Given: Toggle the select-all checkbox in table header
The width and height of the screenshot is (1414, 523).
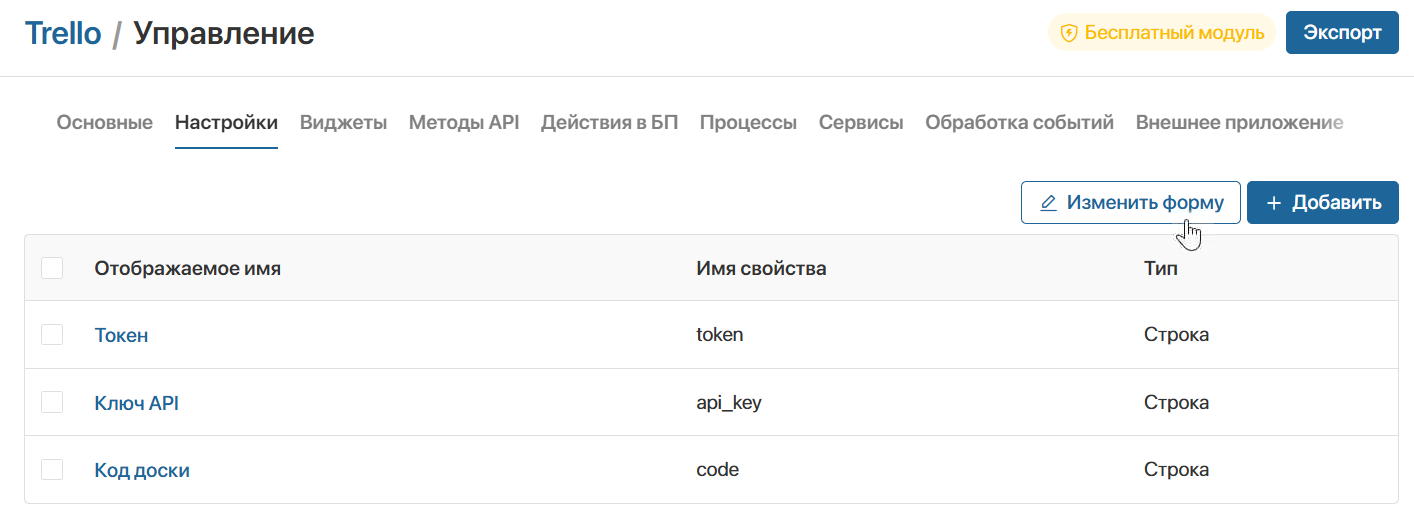Looking at the screenshot, I should coord(52,268).
